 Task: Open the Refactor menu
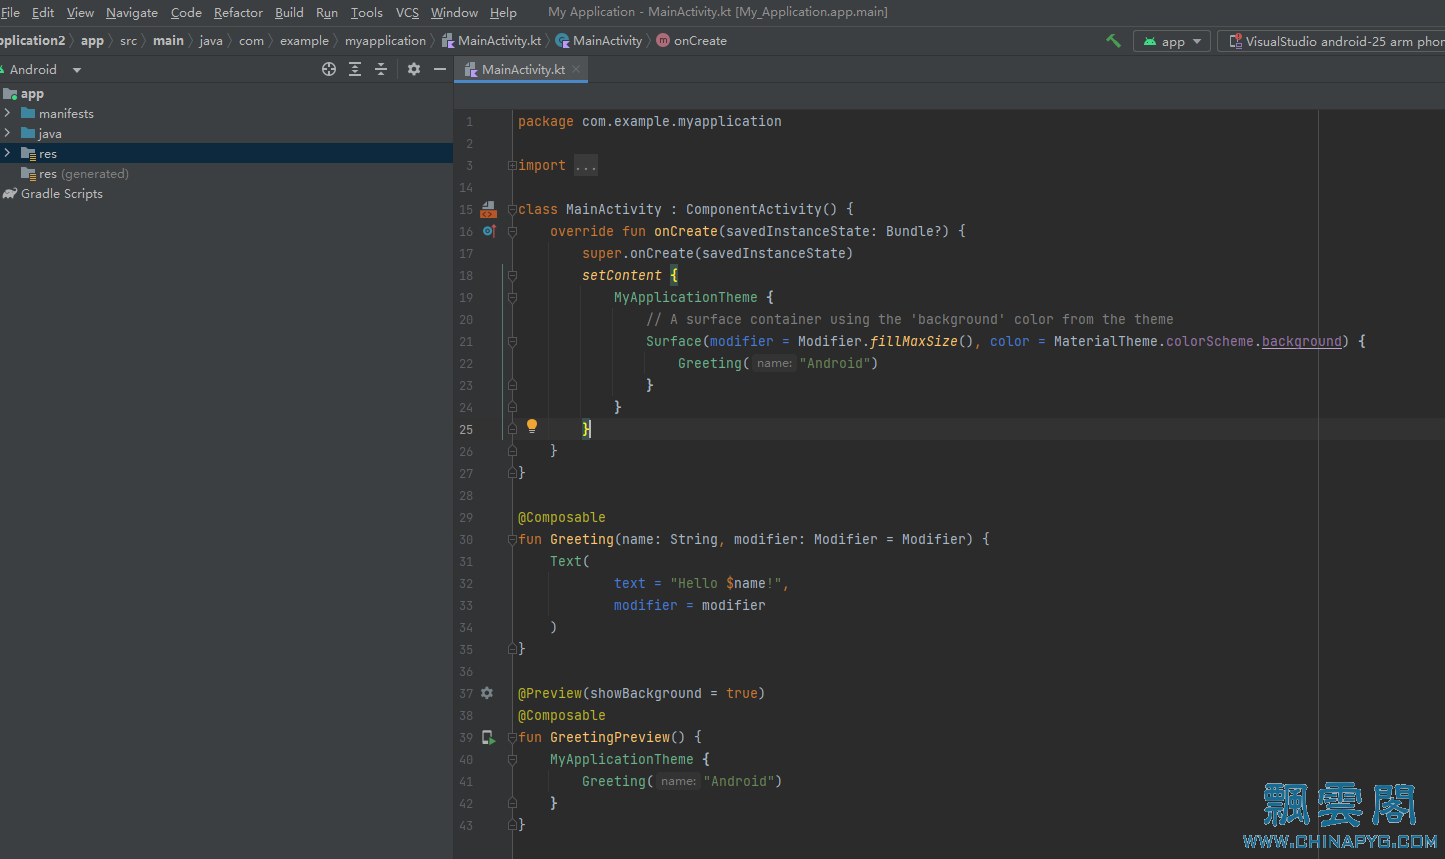238,12
